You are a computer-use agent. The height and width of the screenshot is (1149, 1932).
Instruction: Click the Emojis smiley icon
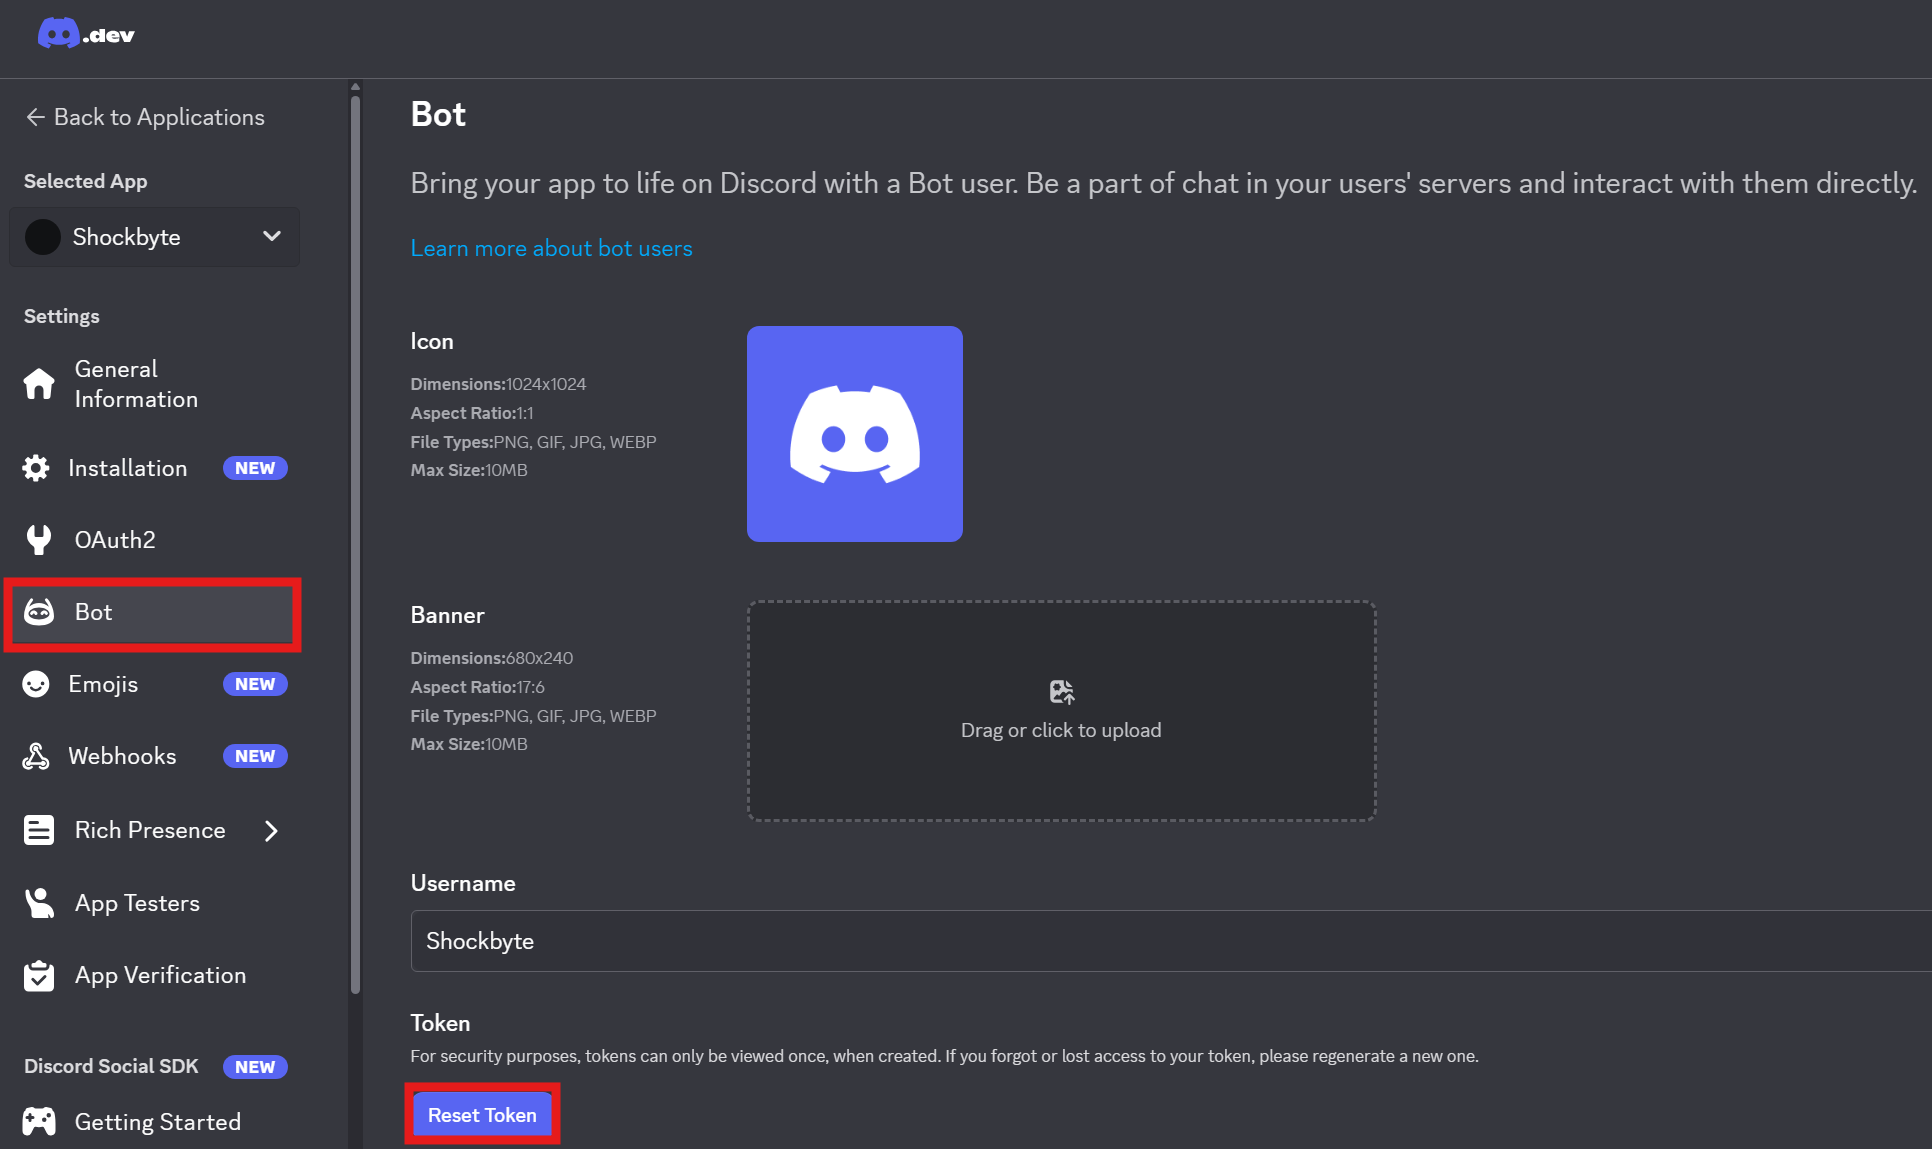(36, 684)
